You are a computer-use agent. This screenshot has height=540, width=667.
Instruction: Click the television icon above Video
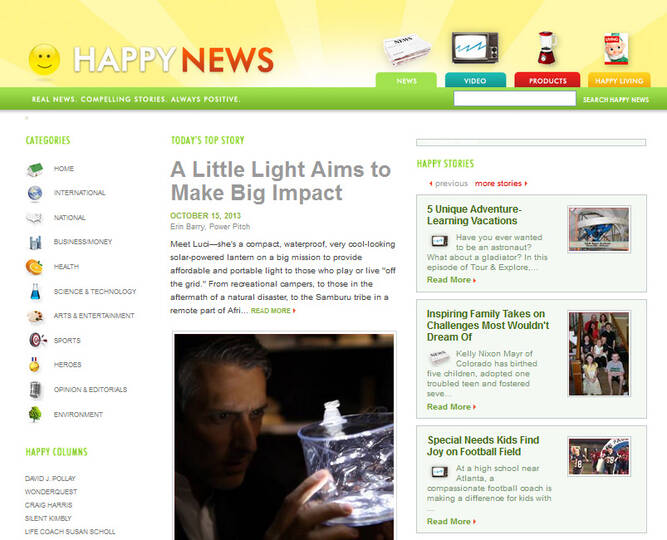[x=475, y=48]
